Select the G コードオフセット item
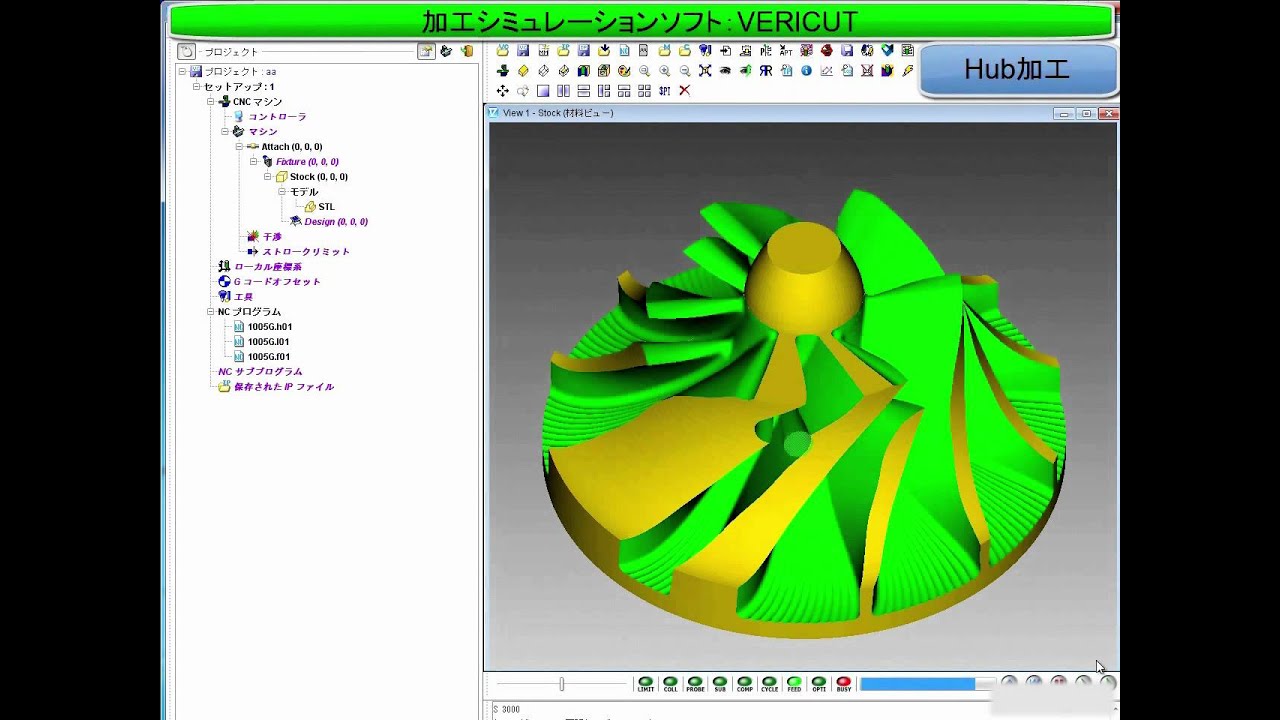The image size is (1280, 720). coord(277,282)
